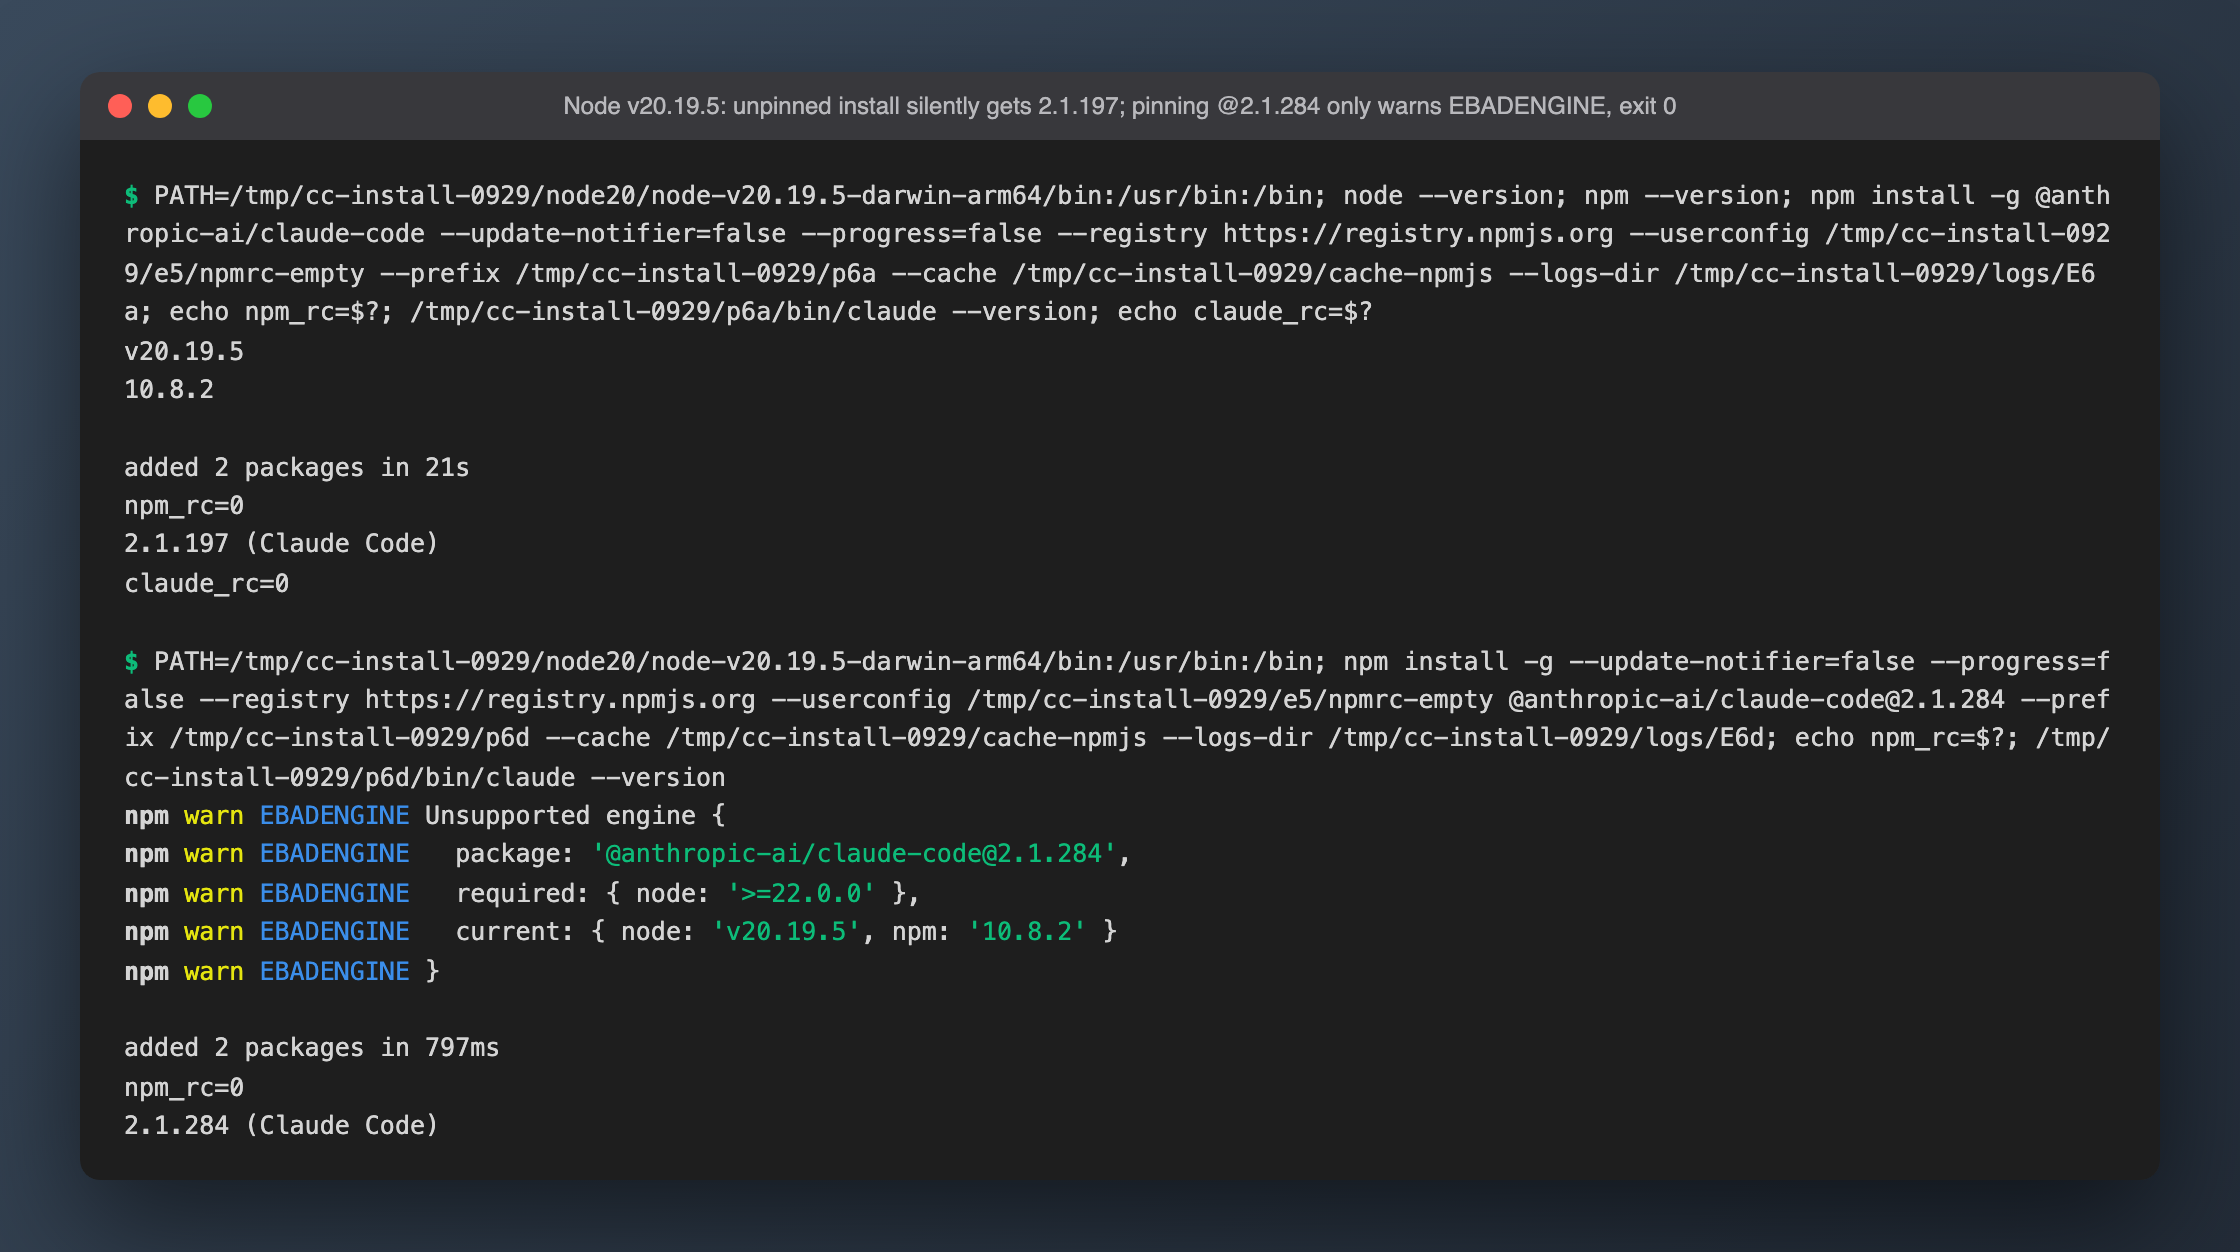This screenshot has height=1252, width=2240.
Task: Click the window title starting 'Node v20.19.5: unpinned'
Action: (x=1119, y=106)
